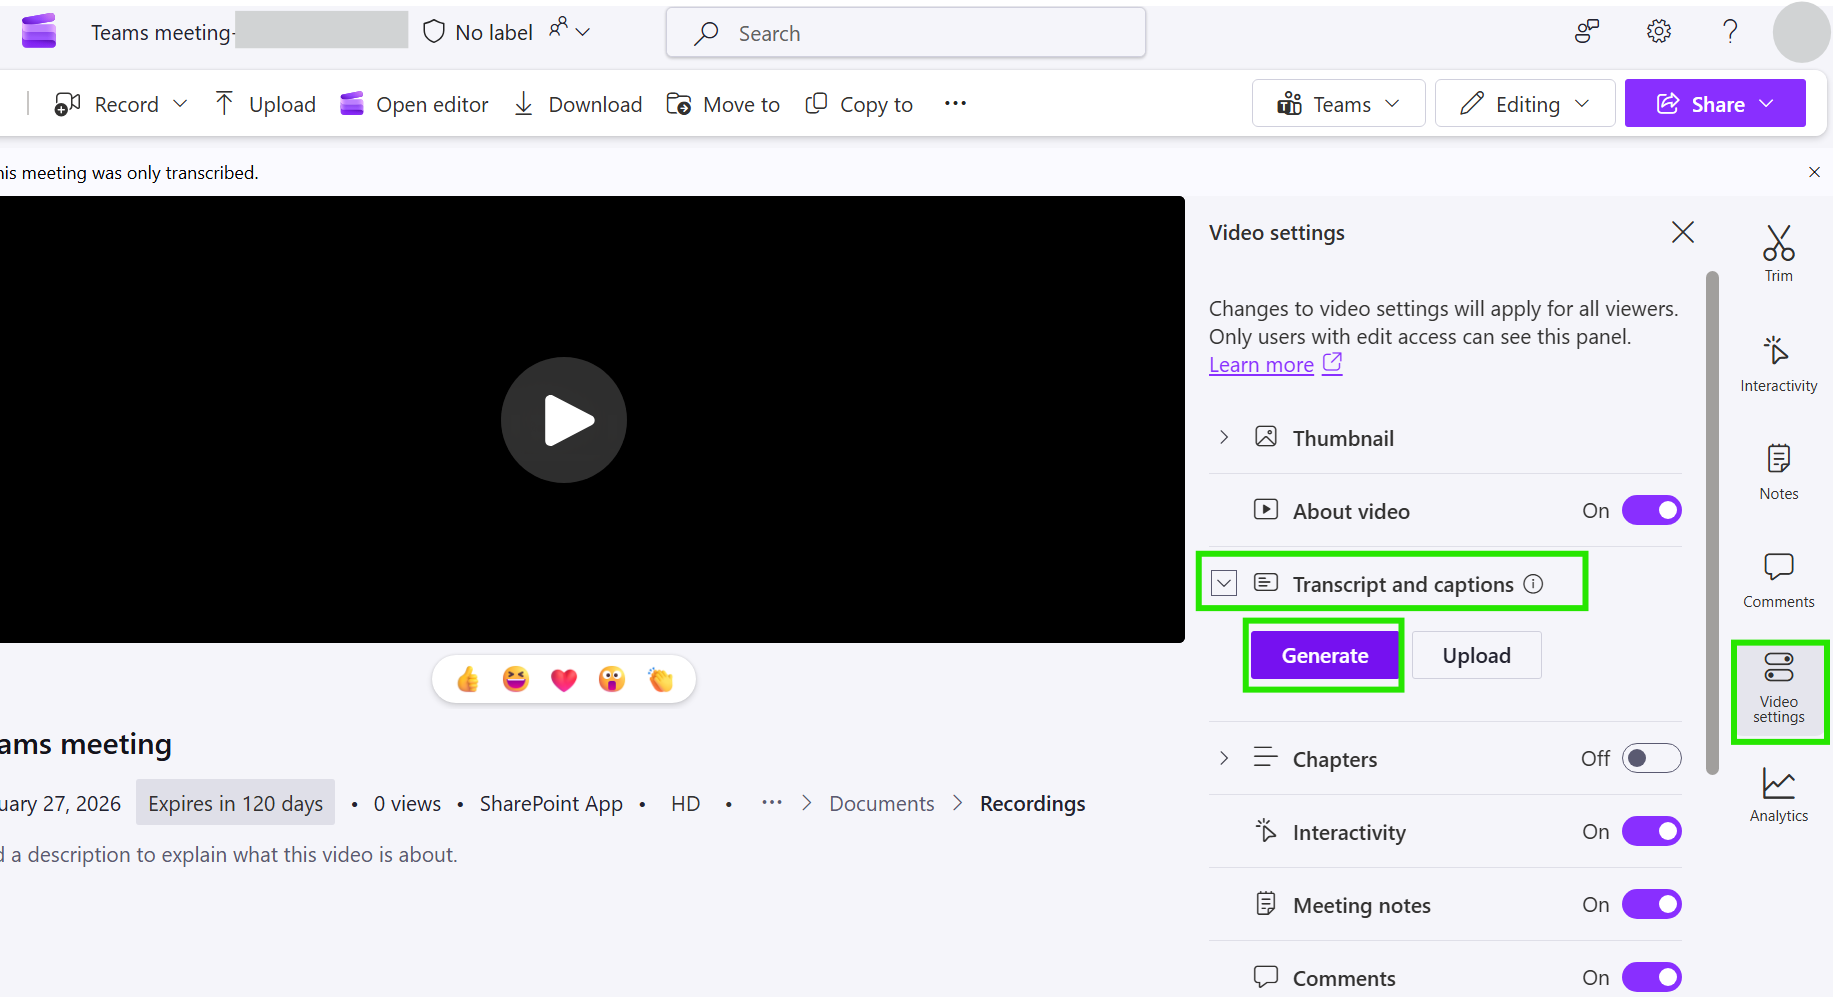Viewport: 1833px width, 997px height.
Task: Turn off the Comments toggle
Action: click(x=1651, y=977)
